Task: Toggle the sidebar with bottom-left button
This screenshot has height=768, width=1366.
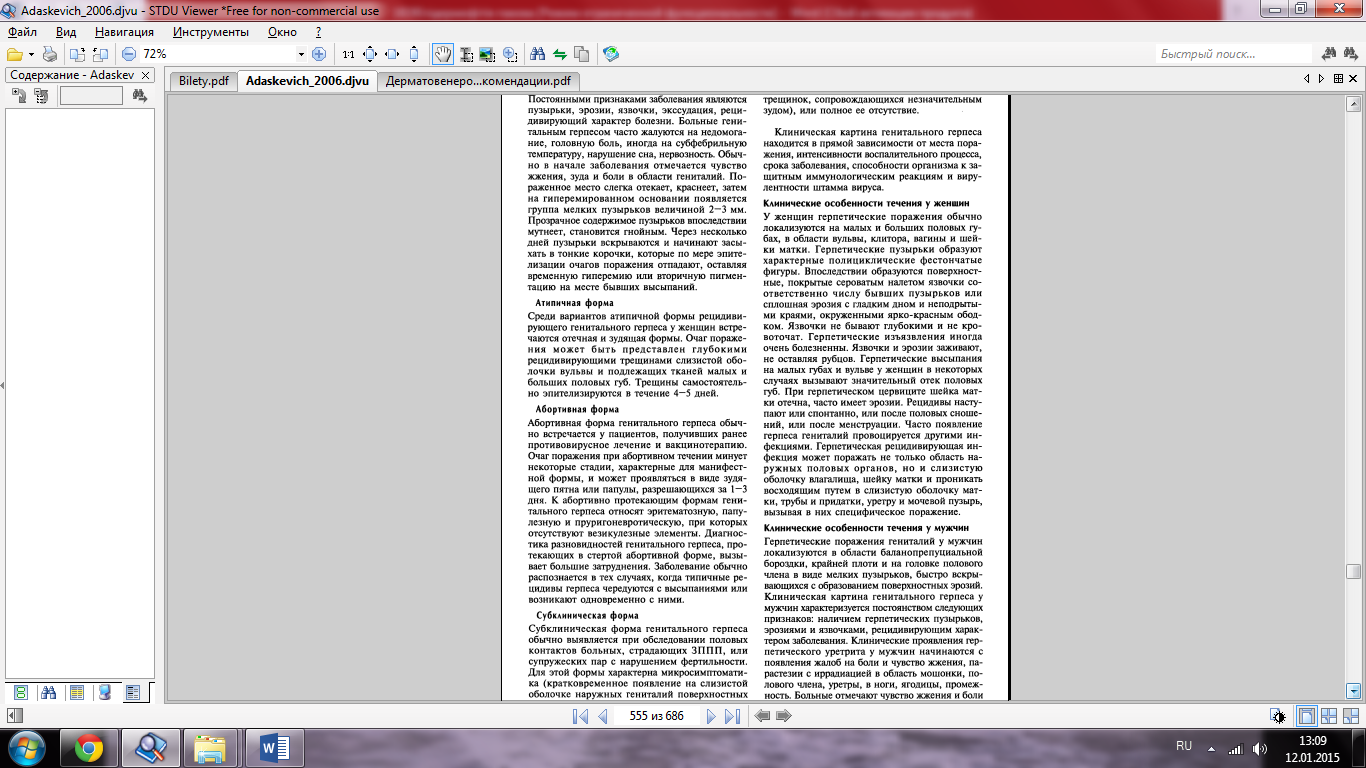Action: [13, 716]
